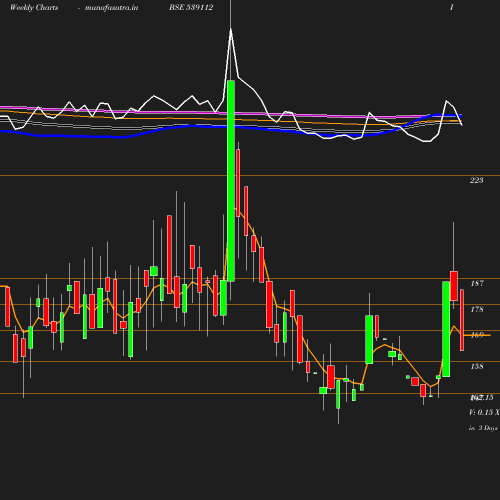Click the 187 price level label
Image resolution: width=500 pixels, height=500 pixels.
477,283
